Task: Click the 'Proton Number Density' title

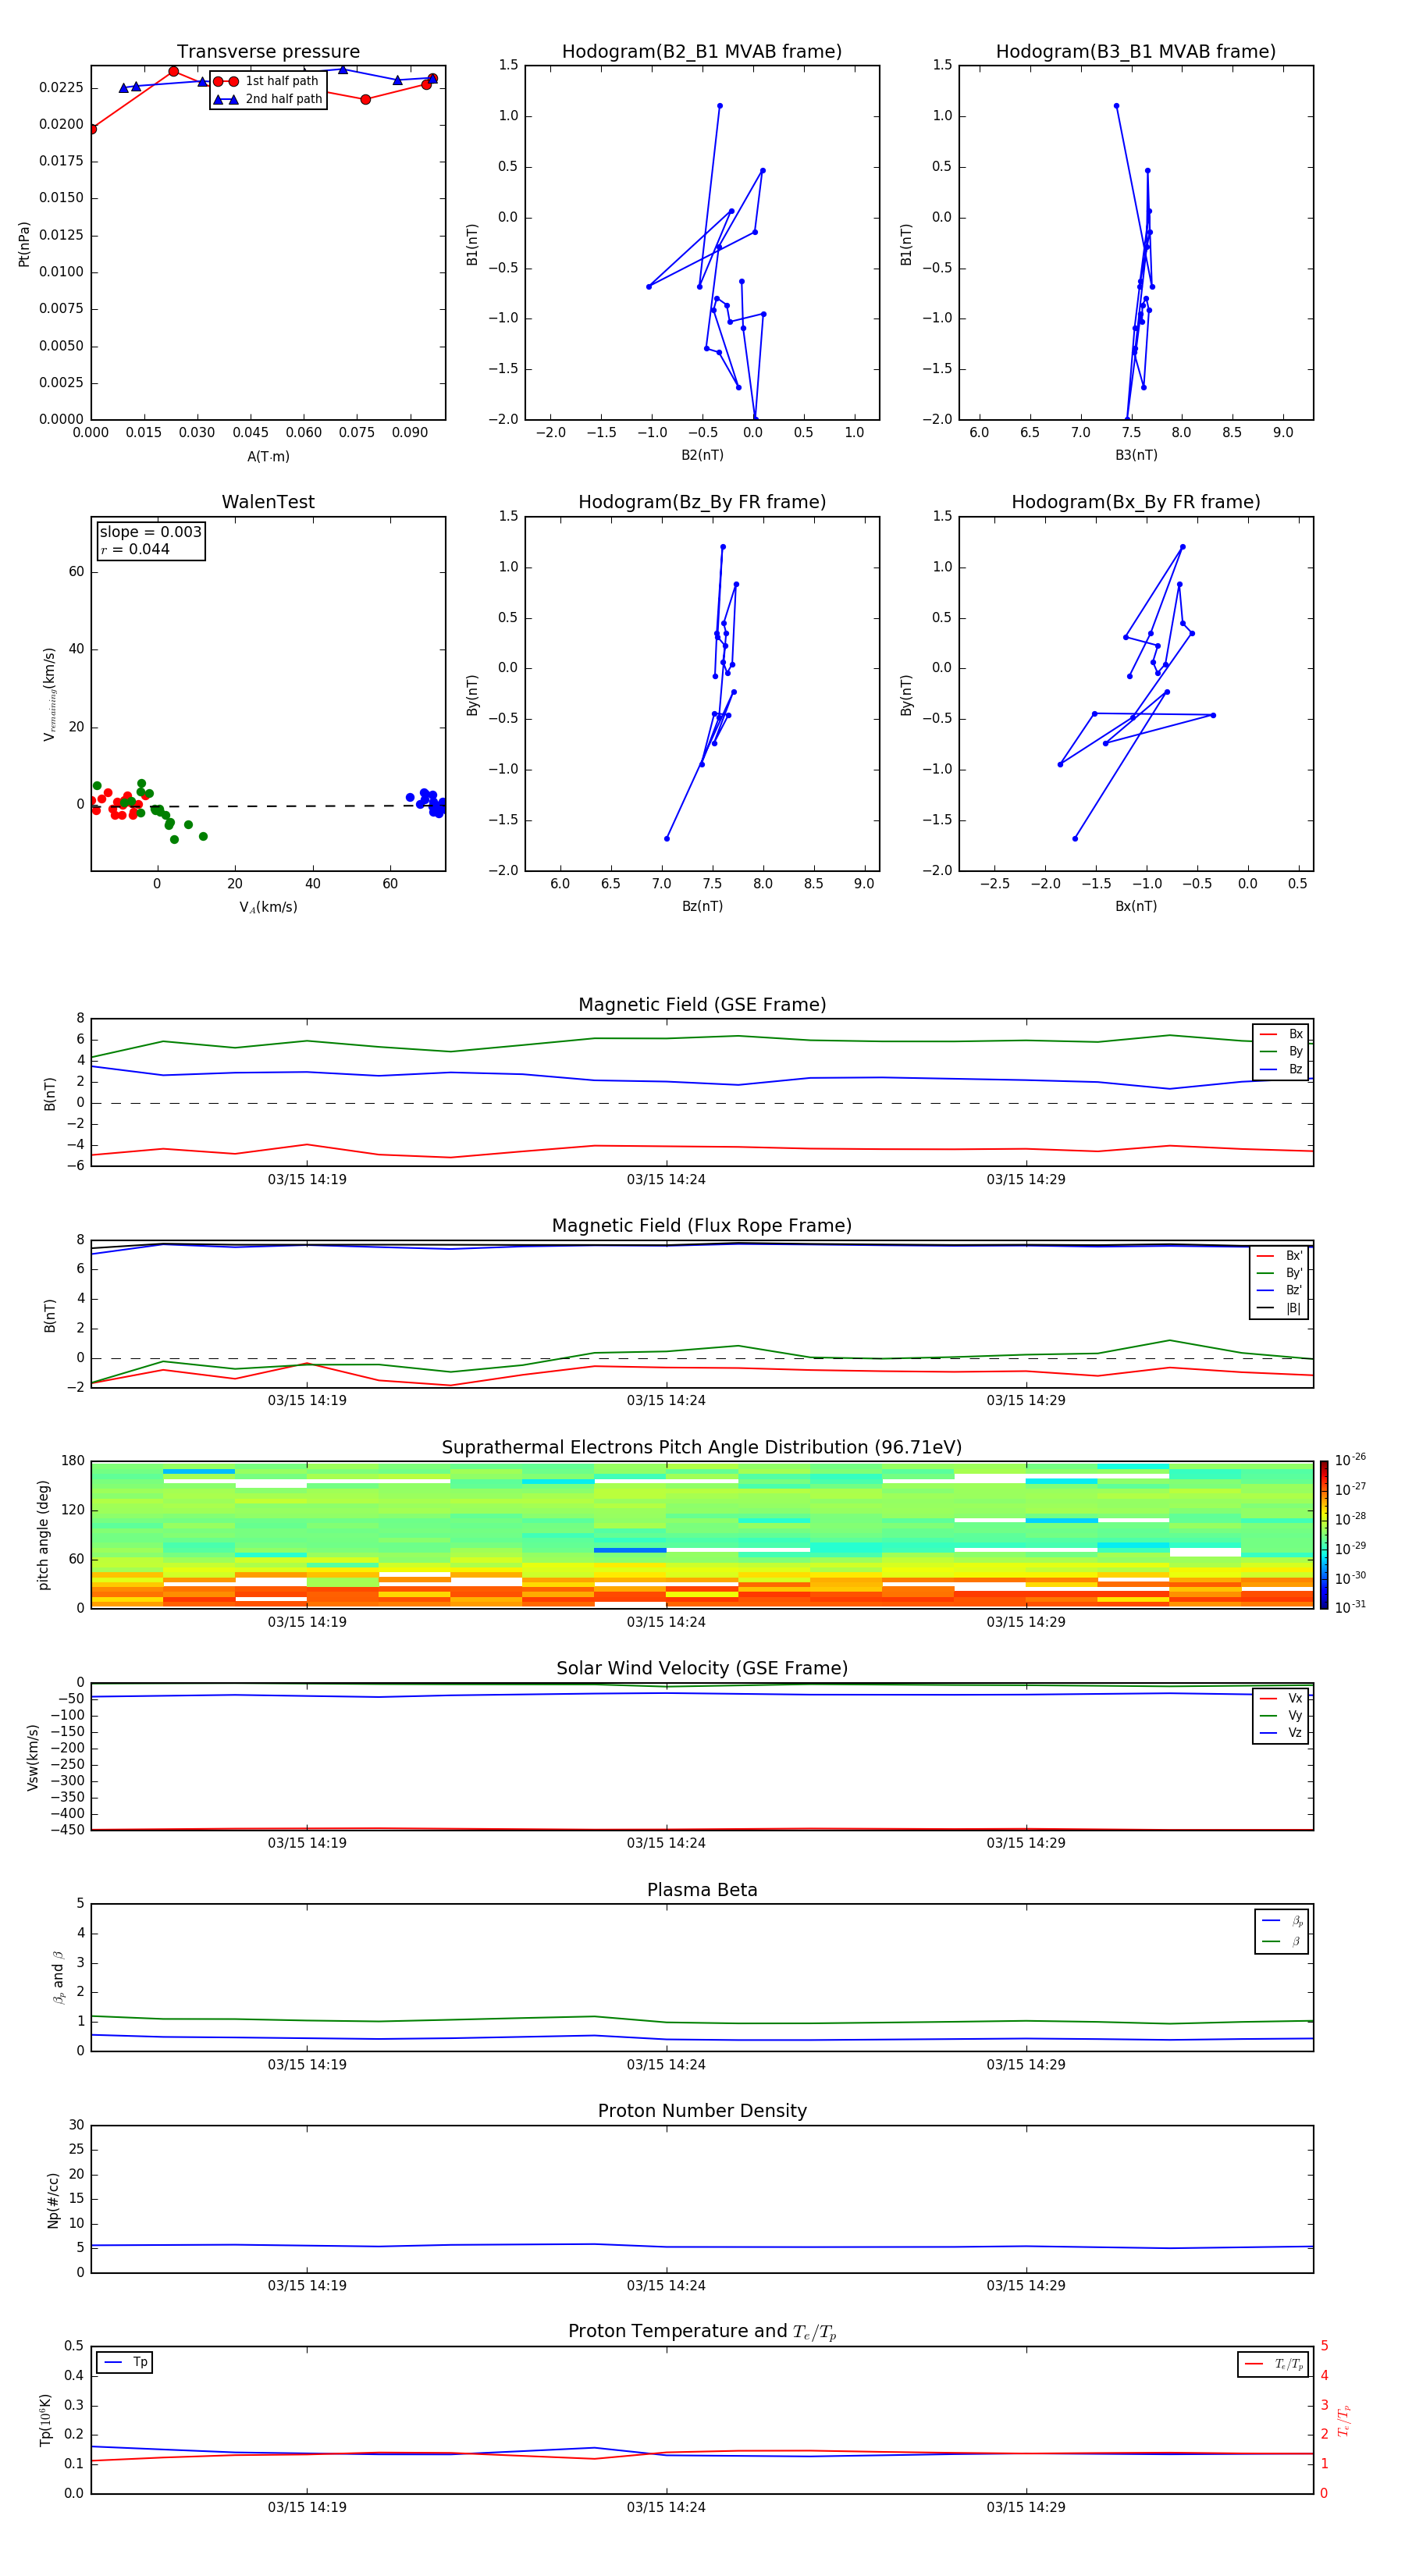Action: [x=702, y=2111]
